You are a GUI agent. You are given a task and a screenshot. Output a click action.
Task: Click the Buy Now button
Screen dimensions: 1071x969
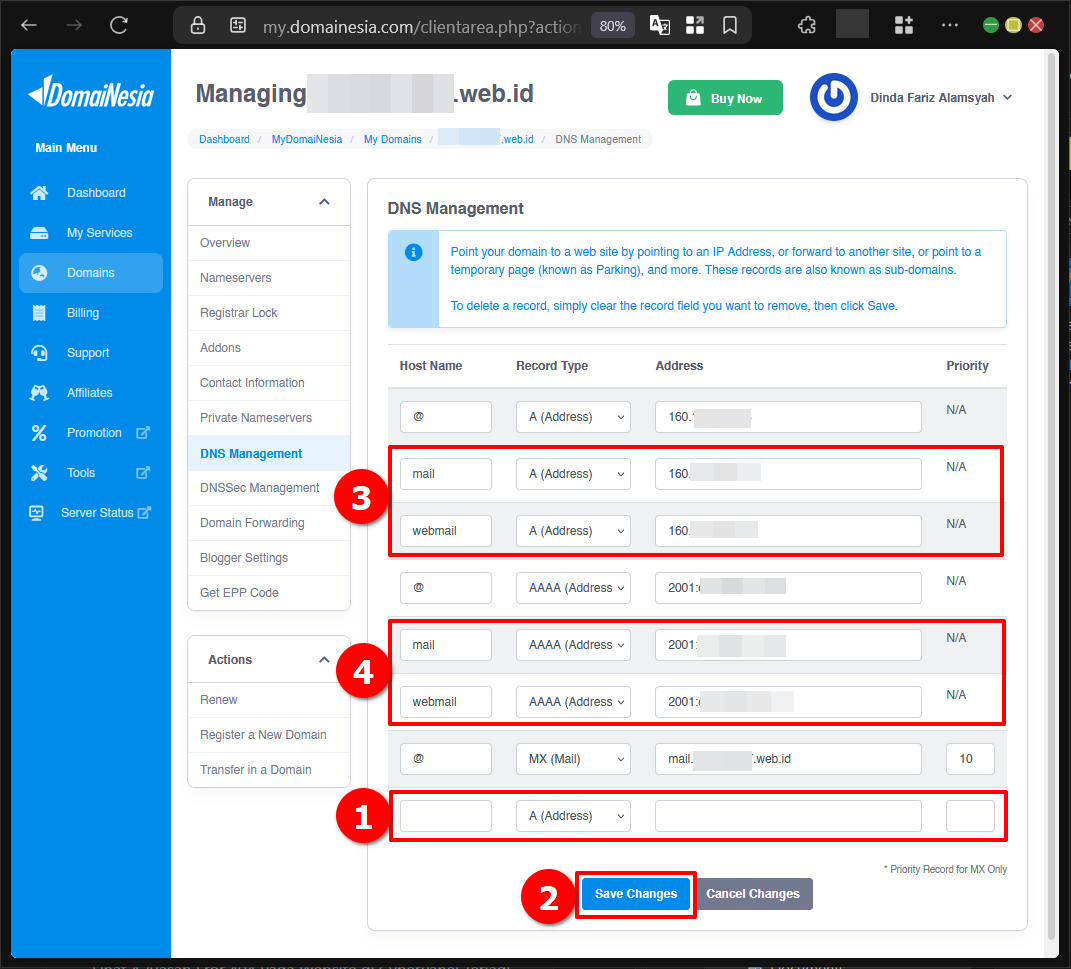pos(725,97)
